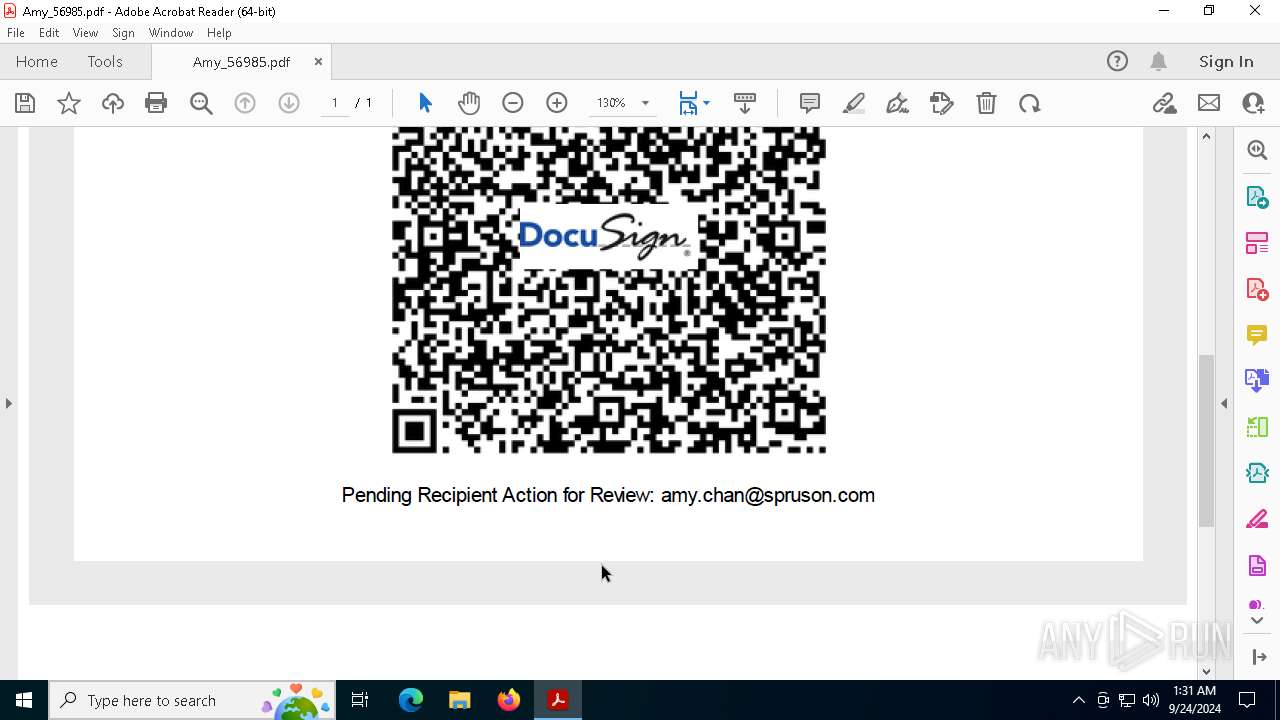Click the taskbar search box
Image resolution: width=1280 pixels, height=720 pixels.
tap(193, 700)
